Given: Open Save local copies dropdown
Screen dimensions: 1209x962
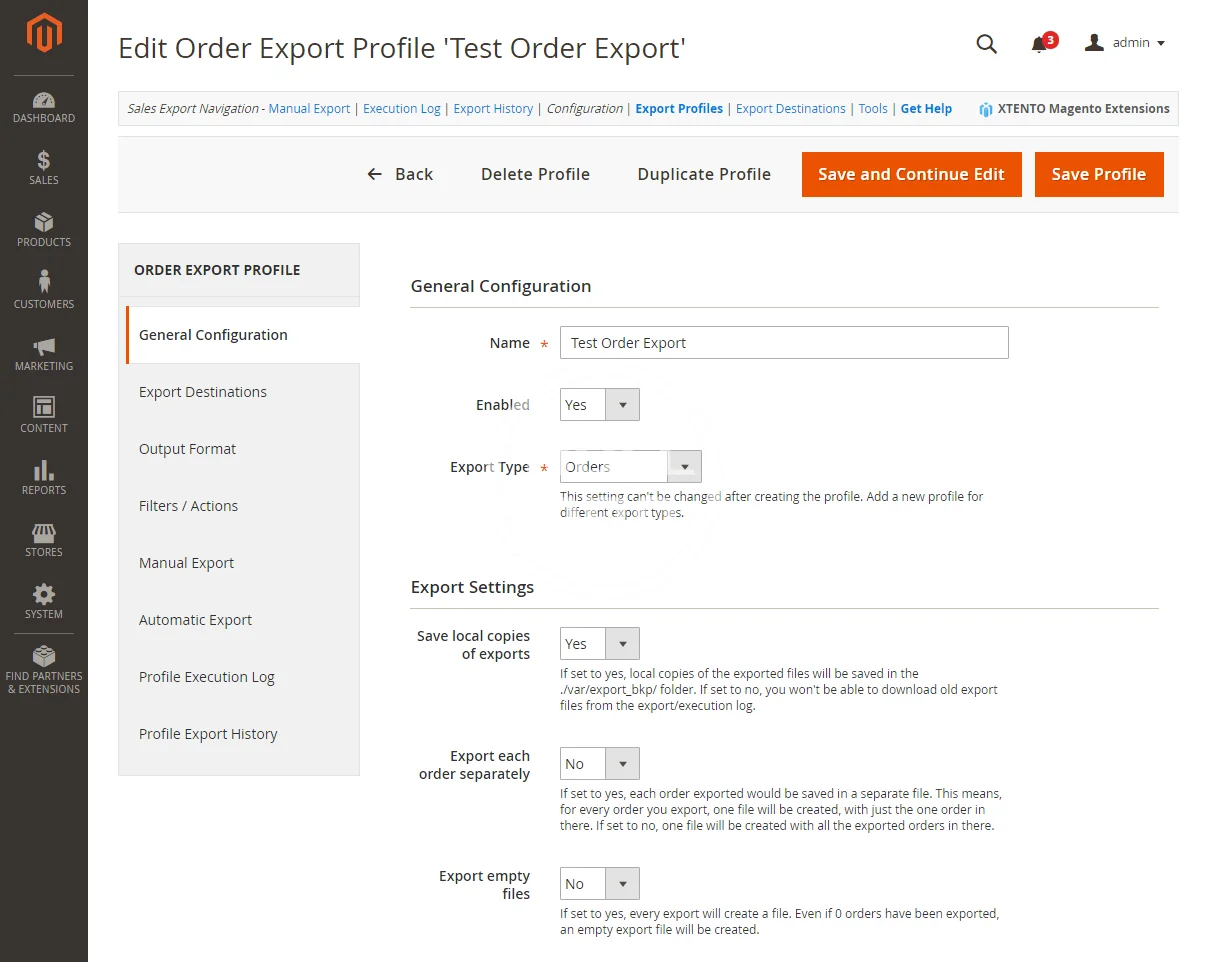Looking at the screenshot, I should (x=599, y=644).
